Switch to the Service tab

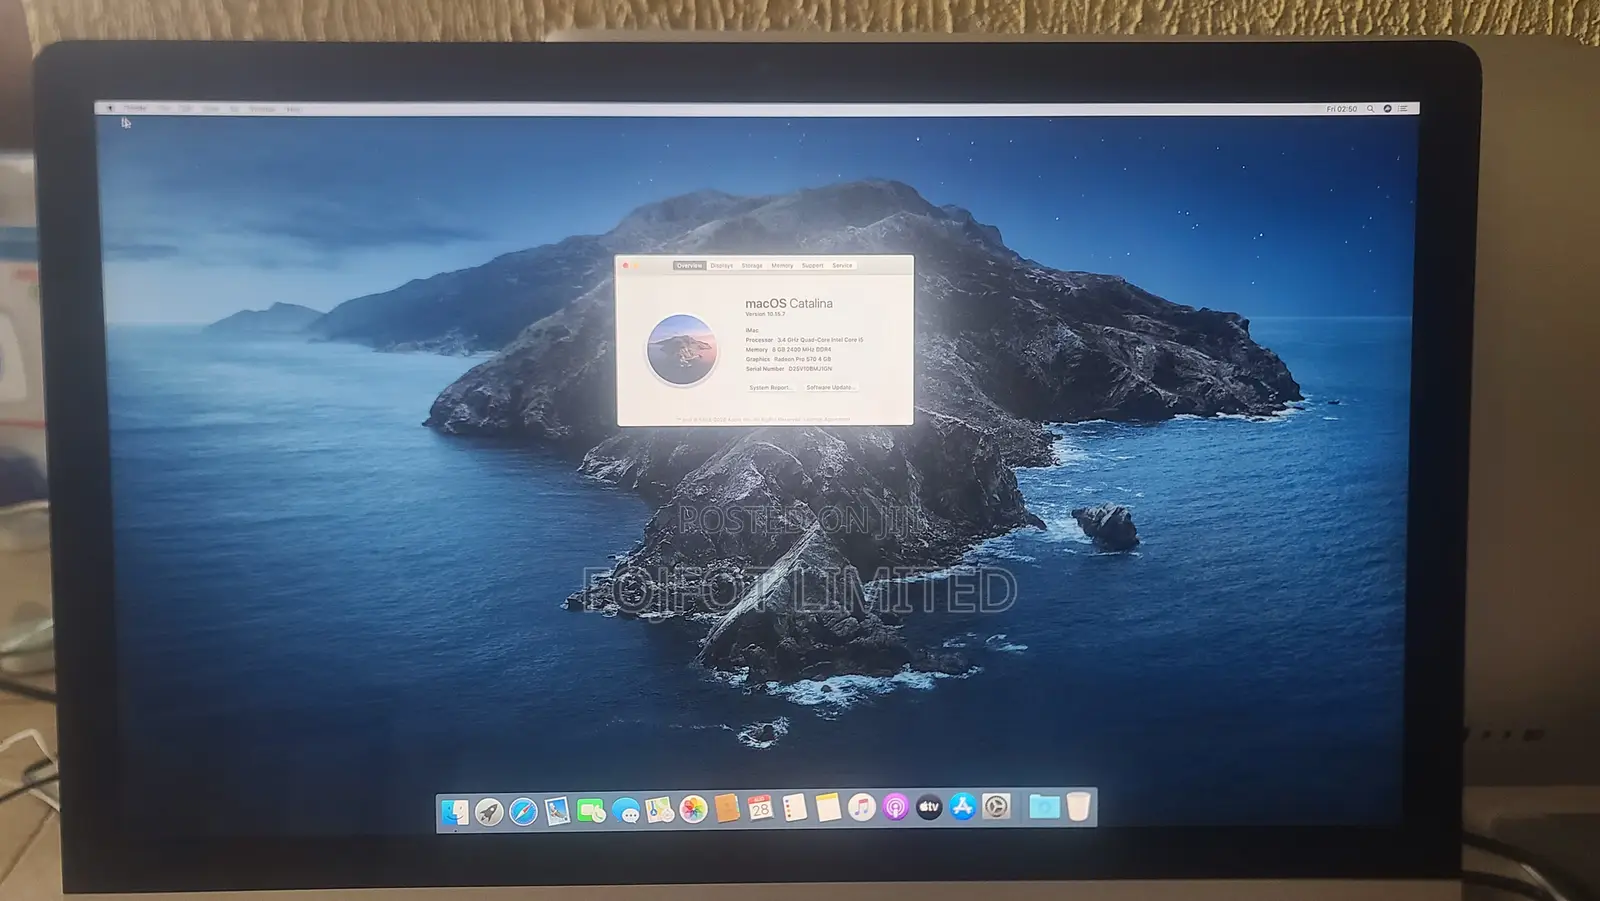843,266
